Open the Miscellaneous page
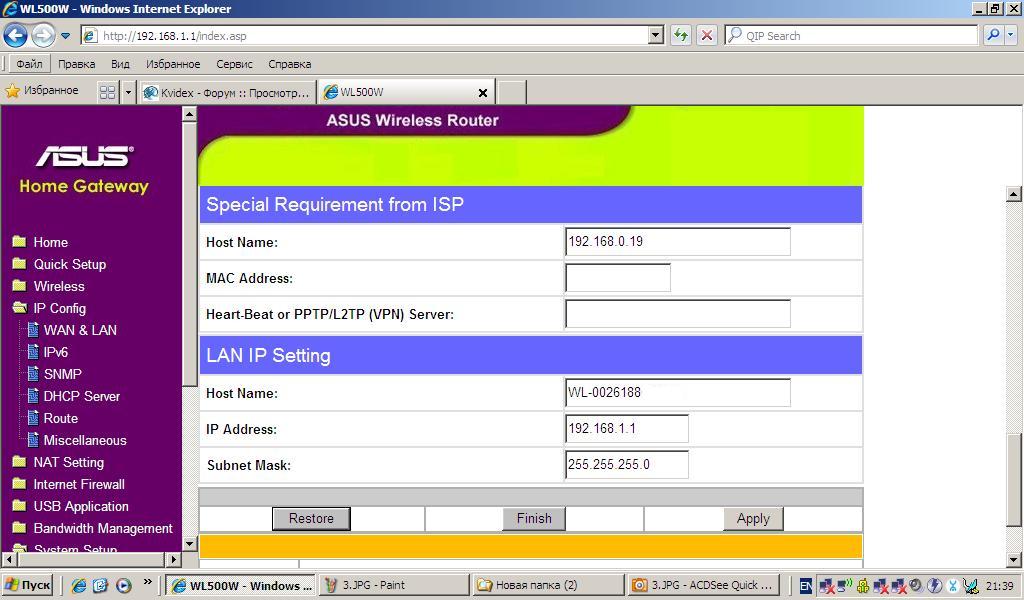The width and height of the screenshot is (1024, 600). (76, 441)
